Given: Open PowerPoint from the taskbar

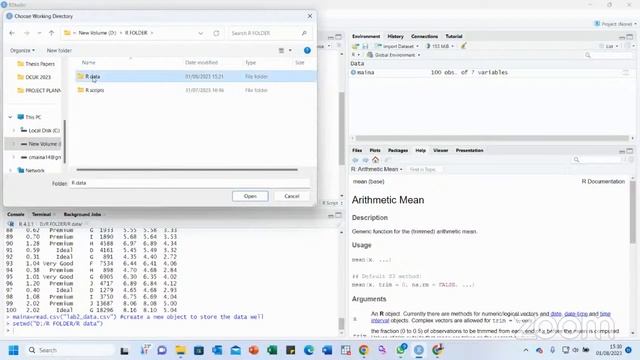Looking at the screenshot, I should click(x=254, y=350).
